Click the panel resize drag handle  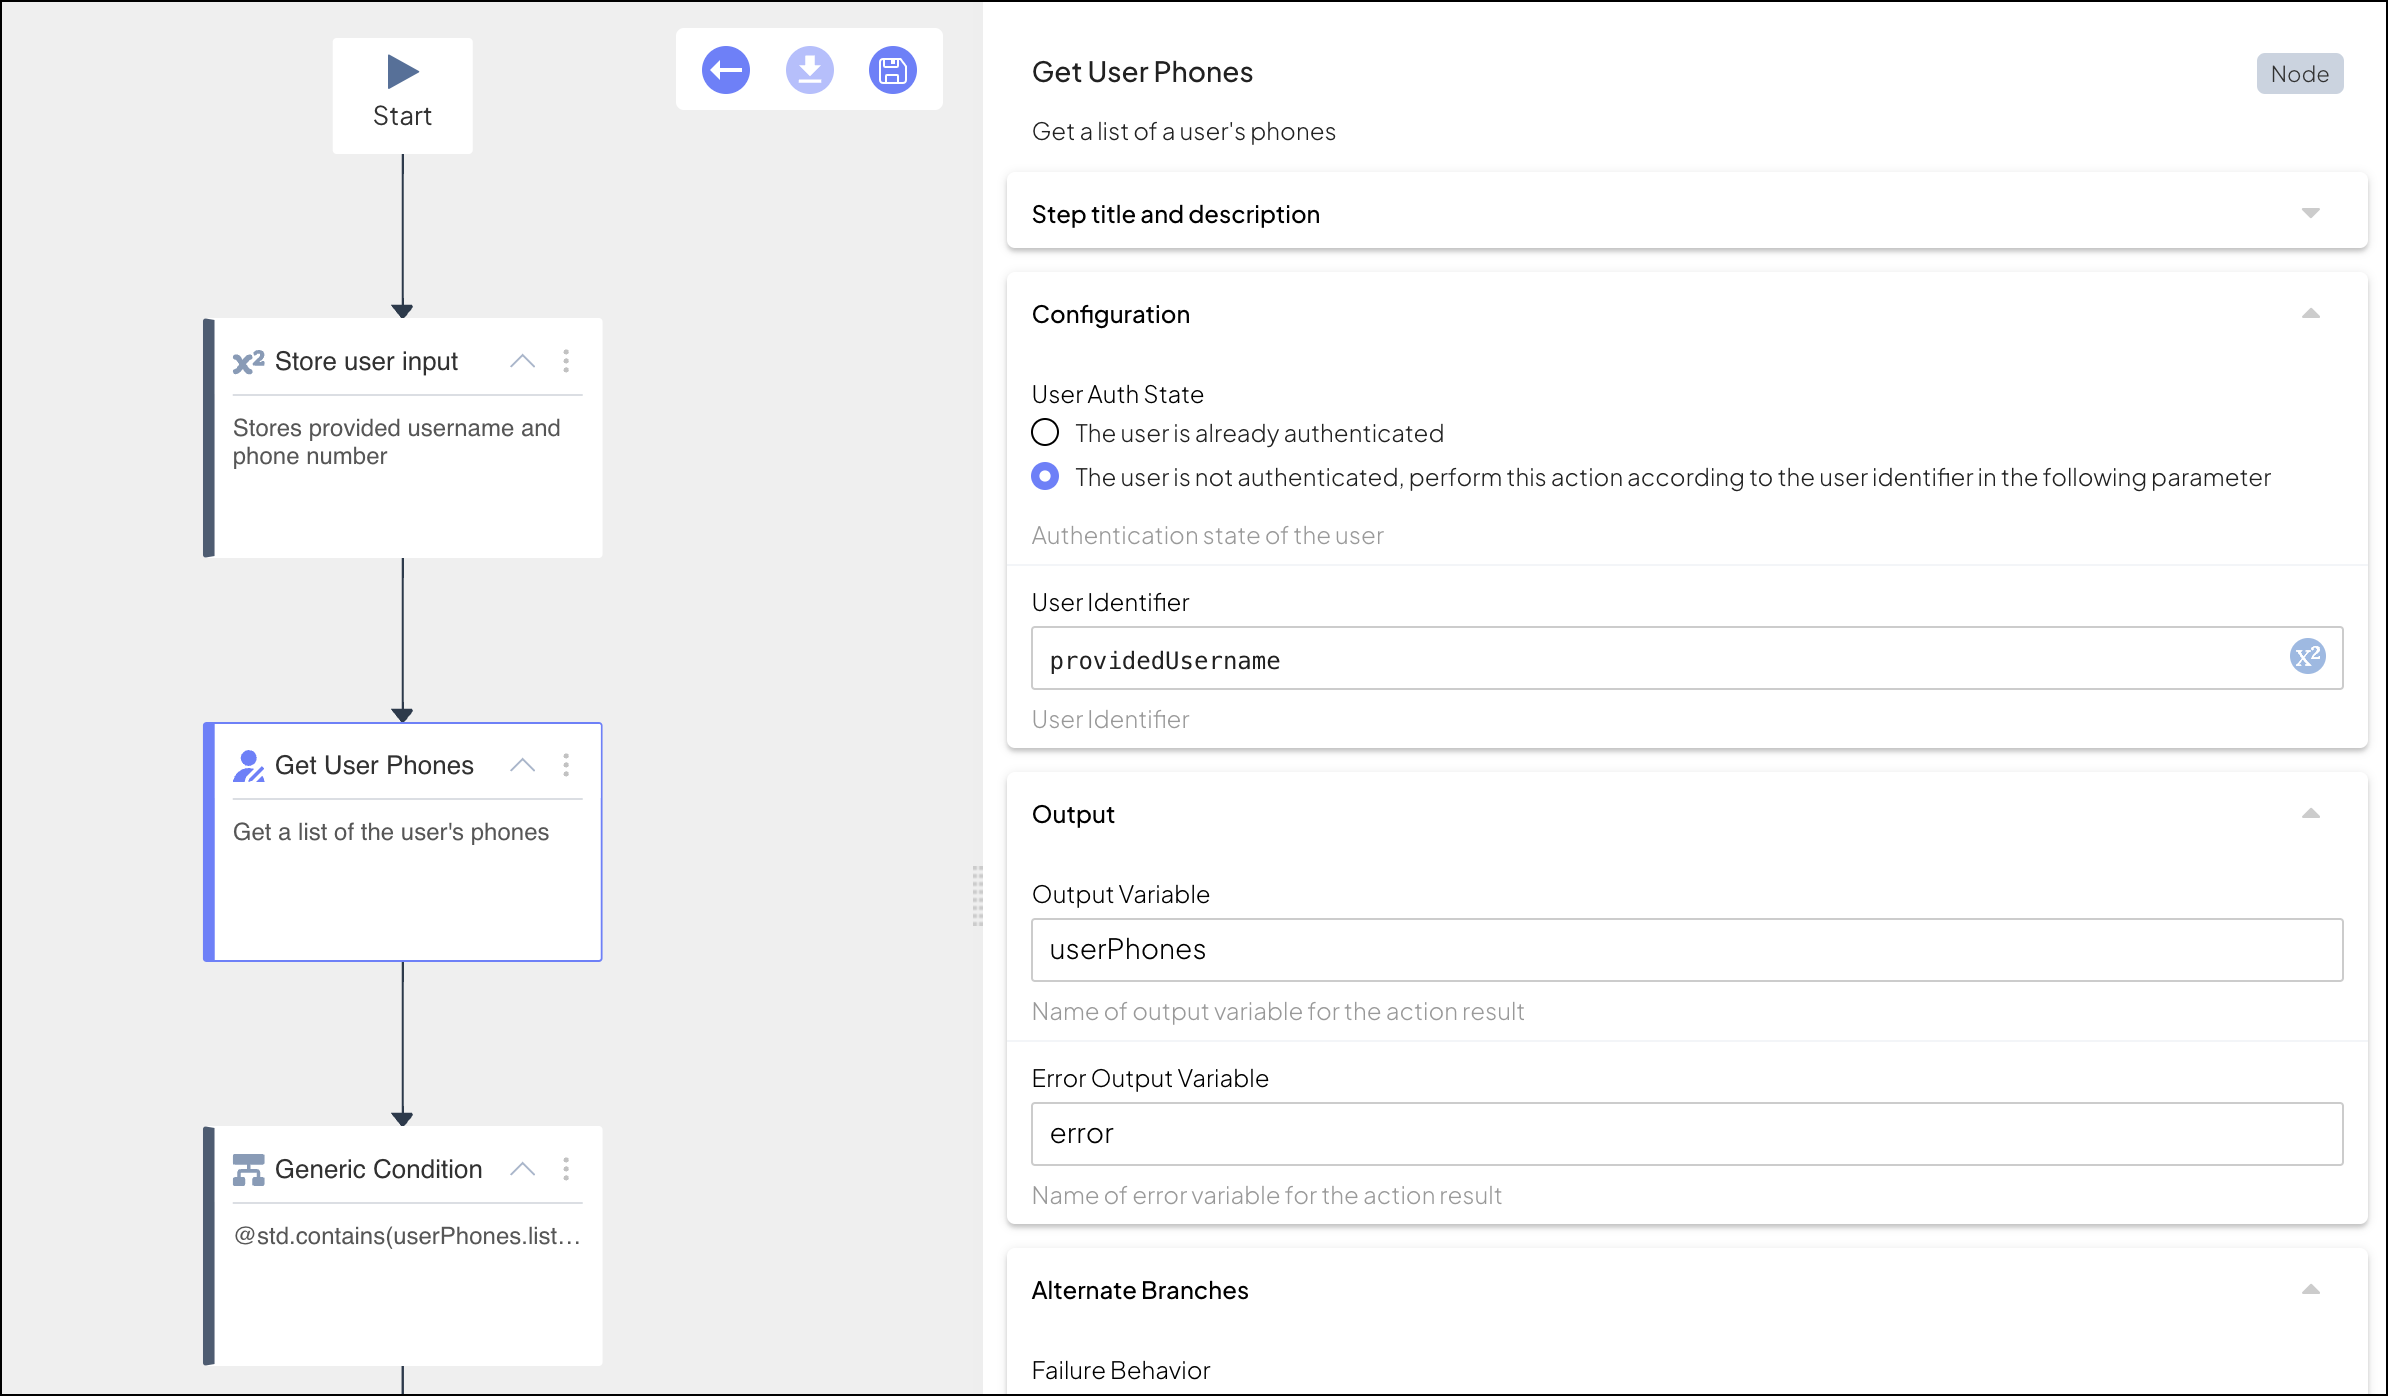(x=977, y=895)
